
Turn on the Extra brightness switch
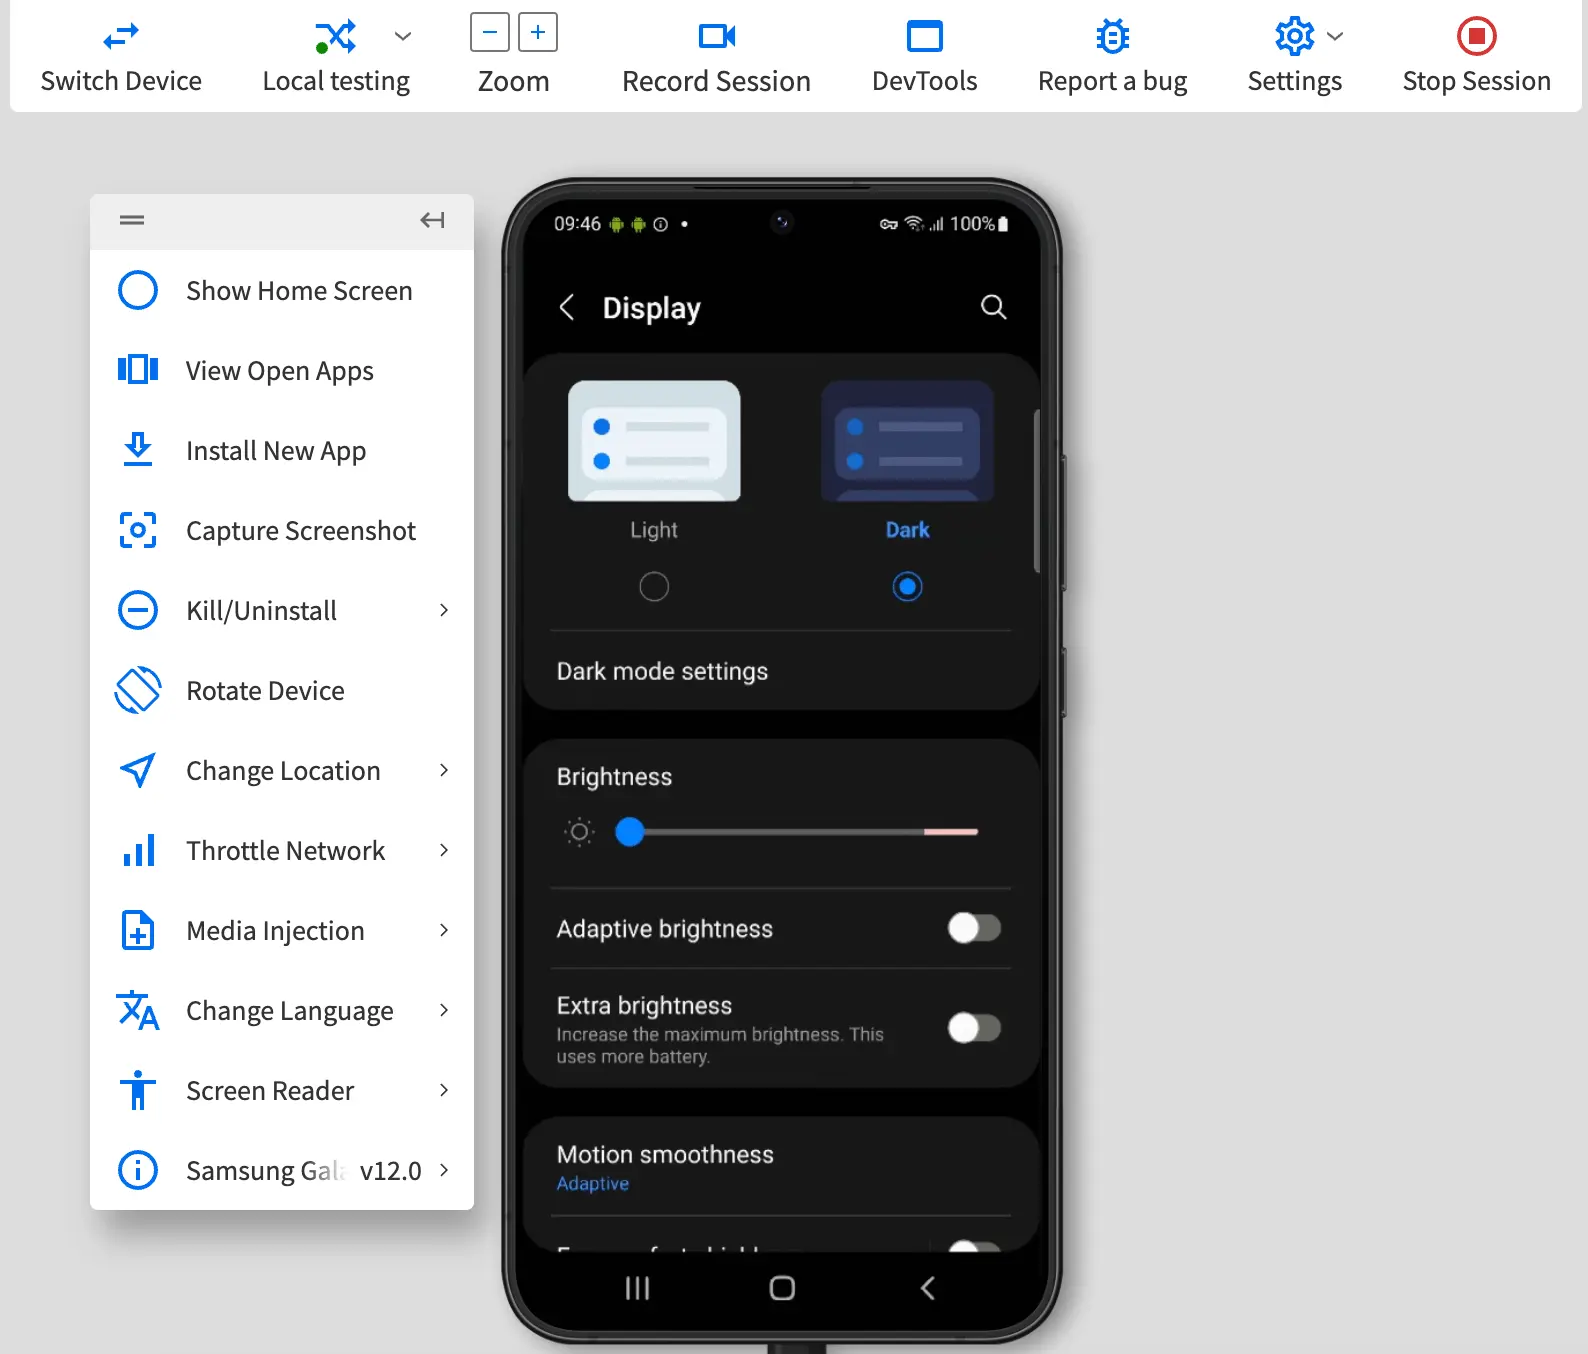[x=974, y=1028]
